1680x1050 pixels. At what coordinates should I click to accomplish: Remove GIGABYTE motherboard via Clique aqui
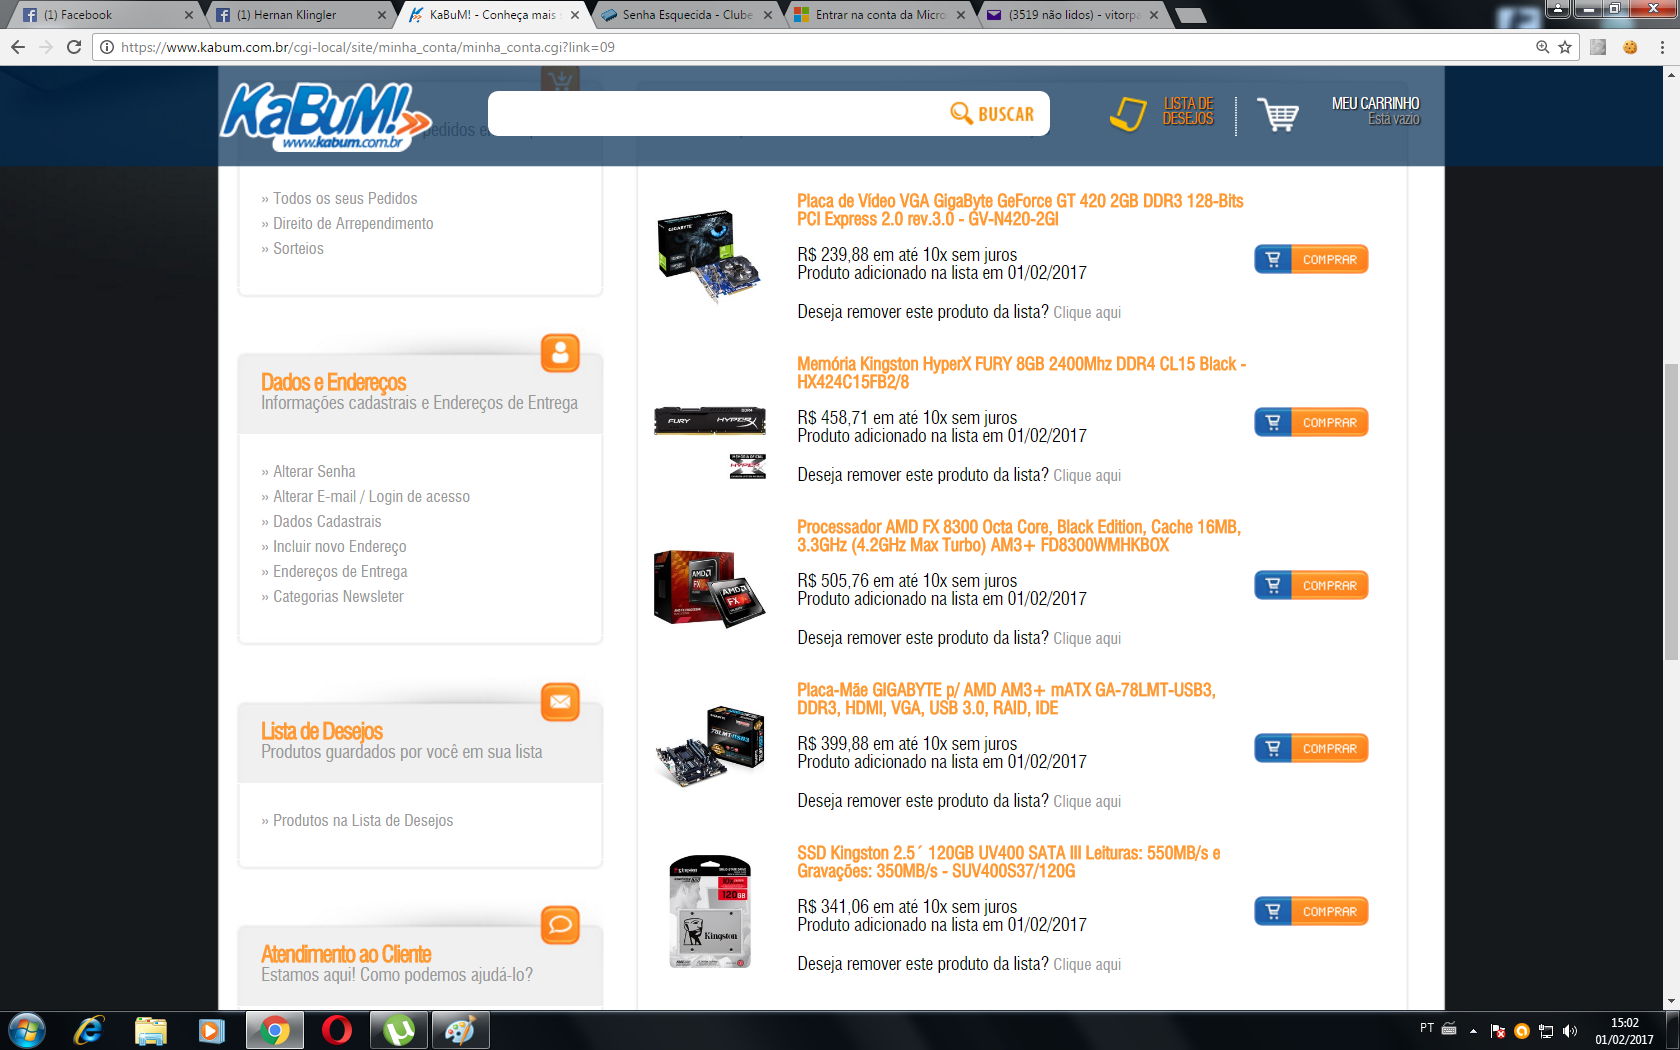click(x=1087, y=802)
